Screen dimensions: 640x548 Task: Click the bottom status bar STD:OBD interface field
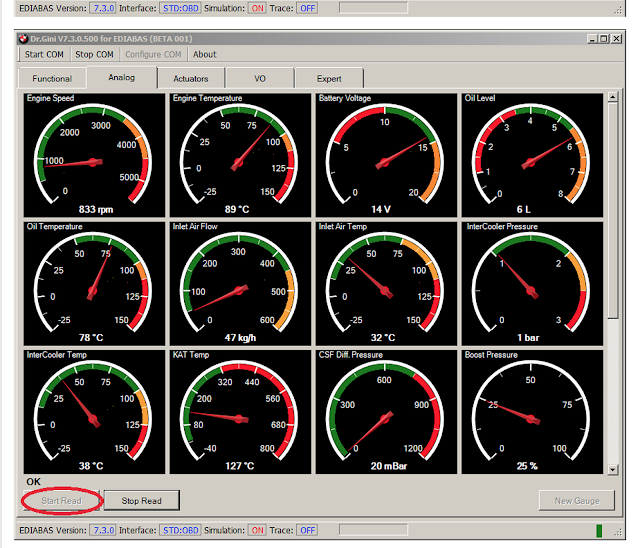tap(180, 530)
